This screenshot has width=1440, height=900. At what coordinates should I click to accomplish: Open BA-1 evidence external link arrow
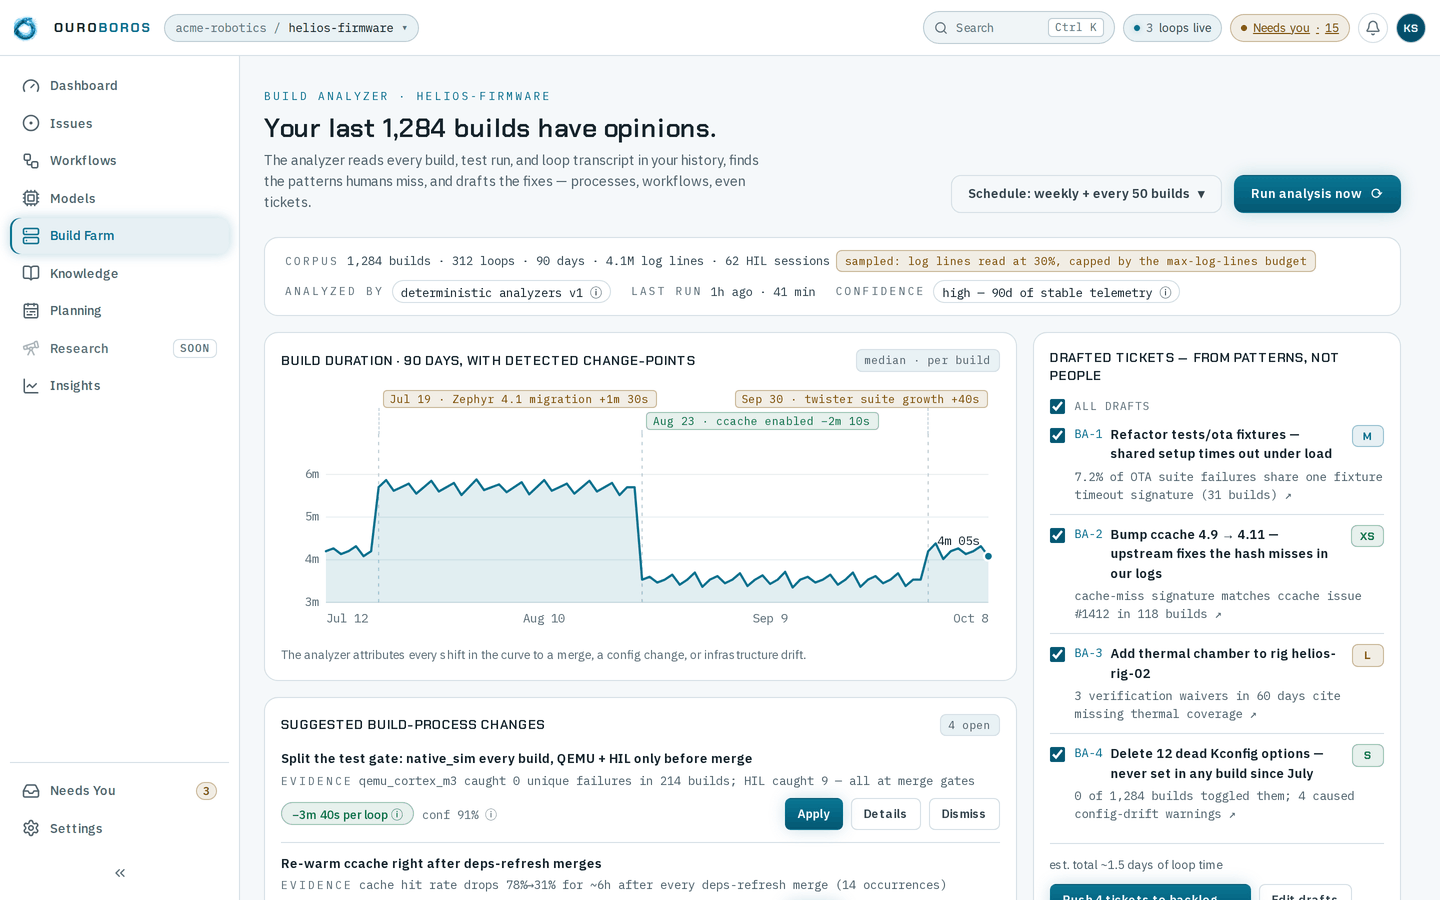(1288, 496)
